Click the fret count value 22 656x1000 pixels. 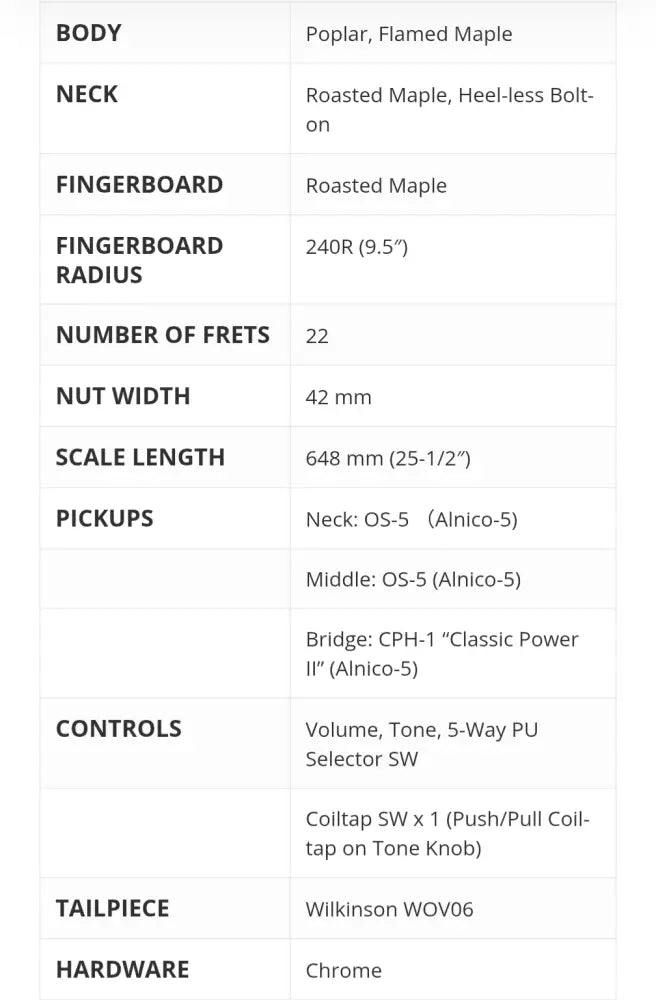click(317, 336)
